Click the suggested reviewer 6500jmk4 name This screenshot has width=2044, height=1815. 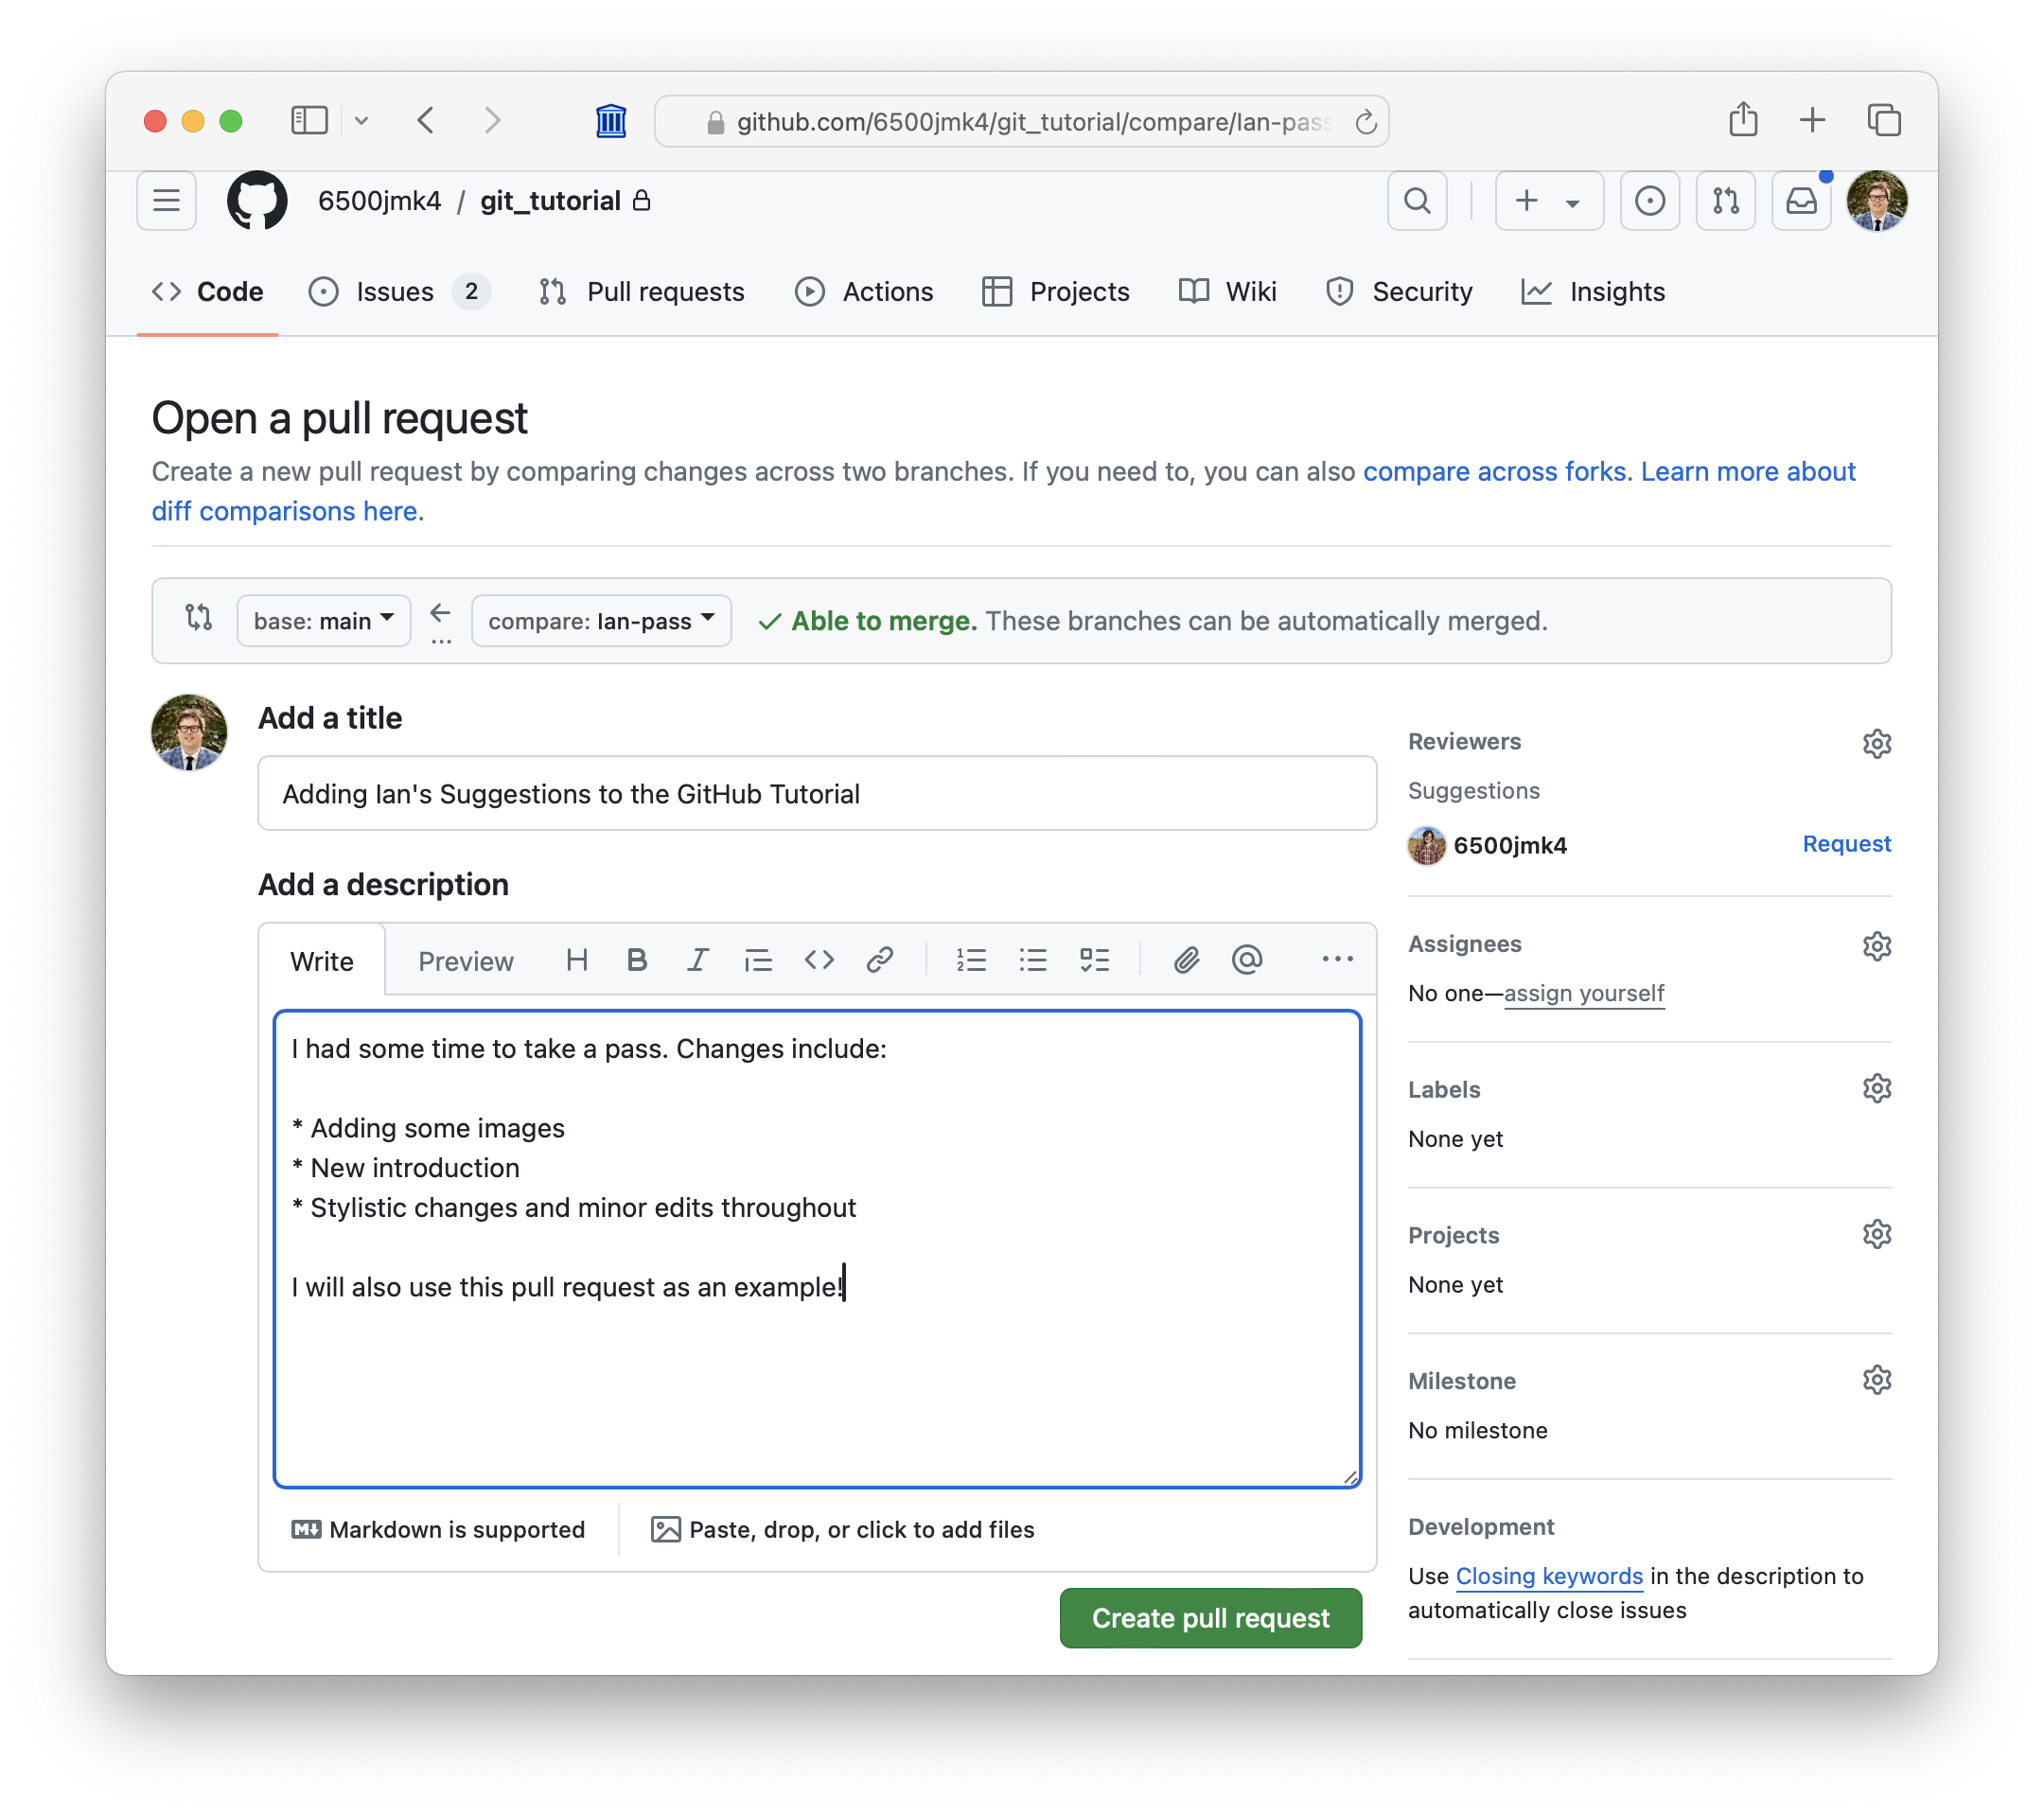[1509, 845]
